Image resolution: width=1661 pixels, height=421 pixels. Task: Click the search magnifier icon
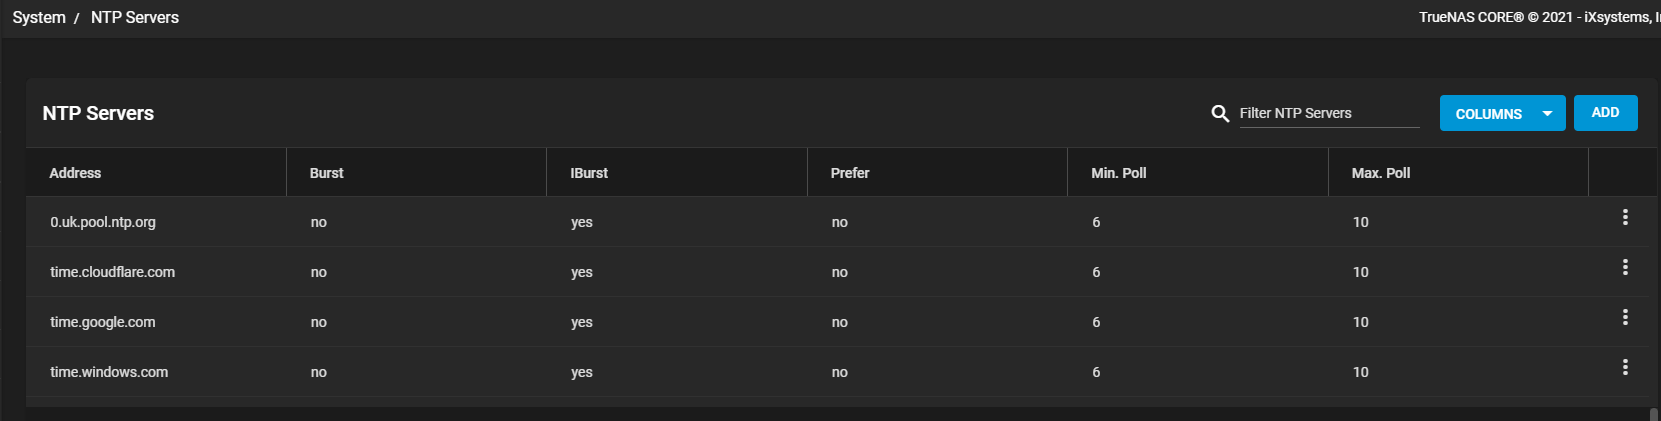(1220, 114)
